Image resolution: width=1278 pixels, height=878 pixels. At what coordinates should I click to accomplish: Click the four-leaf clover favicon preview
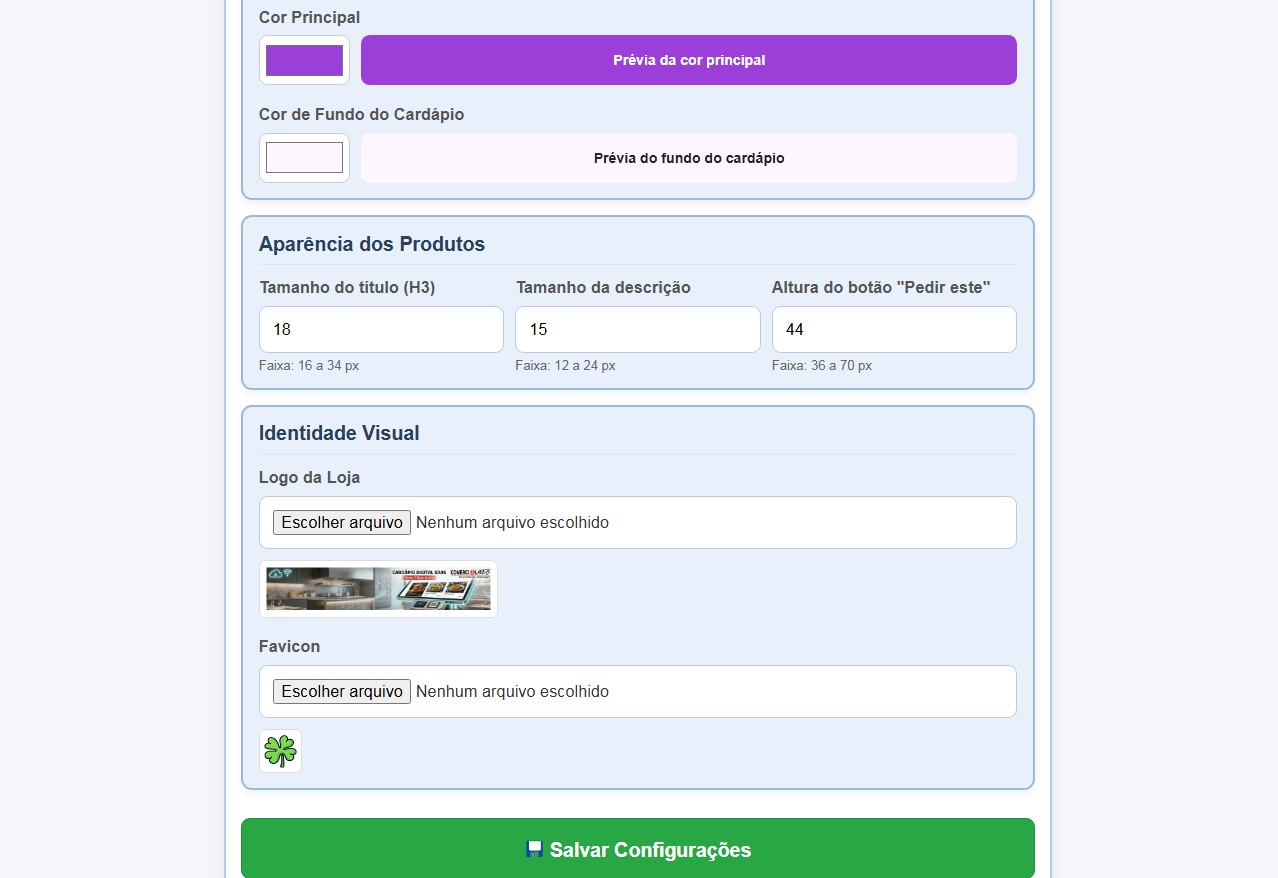tap(280, 751)
